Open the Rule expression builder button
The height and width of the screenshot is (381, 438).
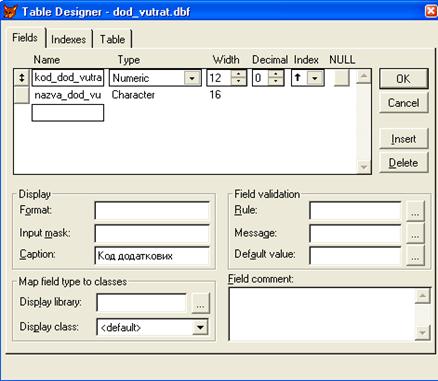click(x=415, y=211)
